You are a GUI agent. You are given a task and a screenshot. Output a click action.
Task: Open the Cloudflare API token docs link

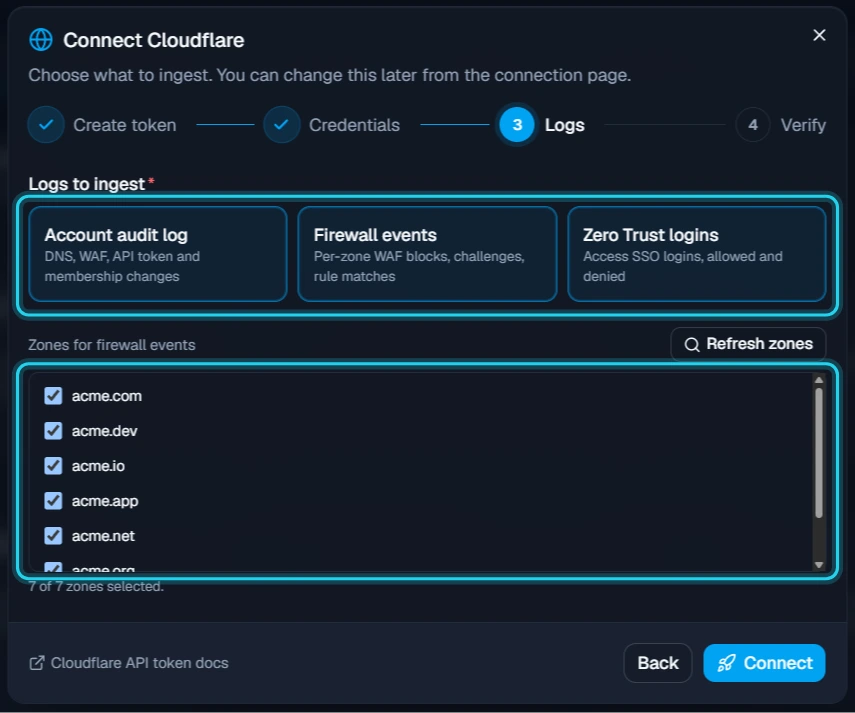(129, 663)
